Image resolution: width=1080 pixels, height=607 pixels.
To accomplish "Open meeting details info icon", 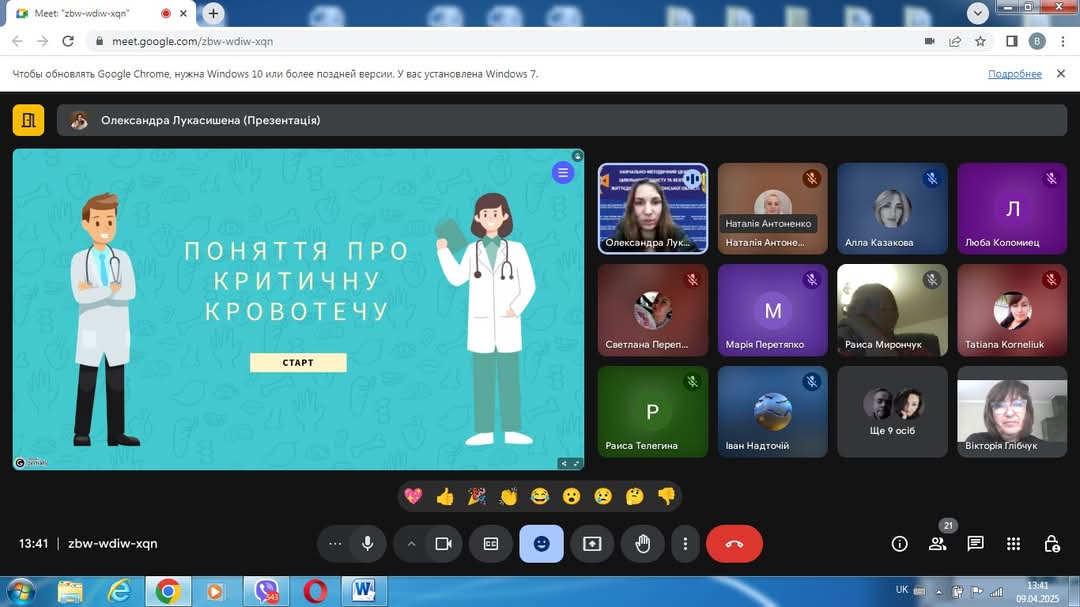I will click(x=900, y=544).
